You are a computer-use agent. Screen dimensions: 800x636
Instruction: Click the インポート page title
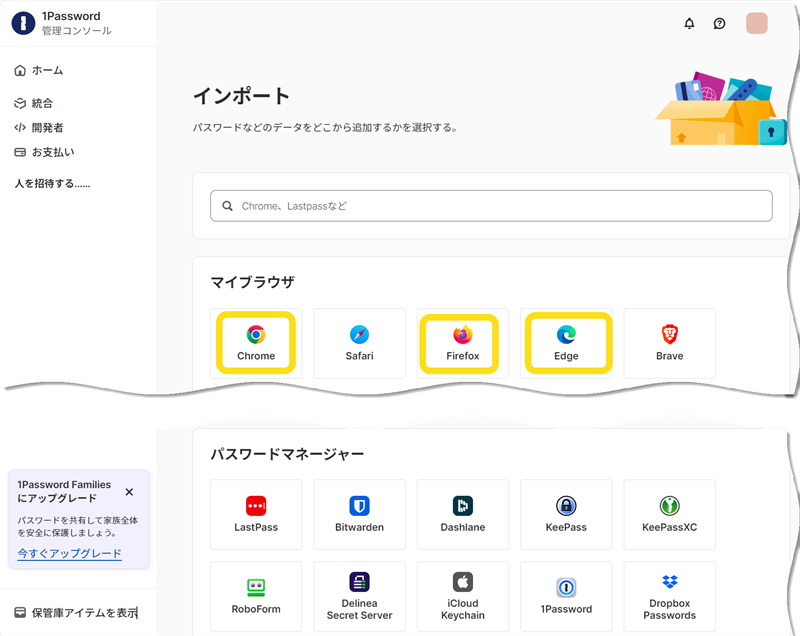coord(242,96)
